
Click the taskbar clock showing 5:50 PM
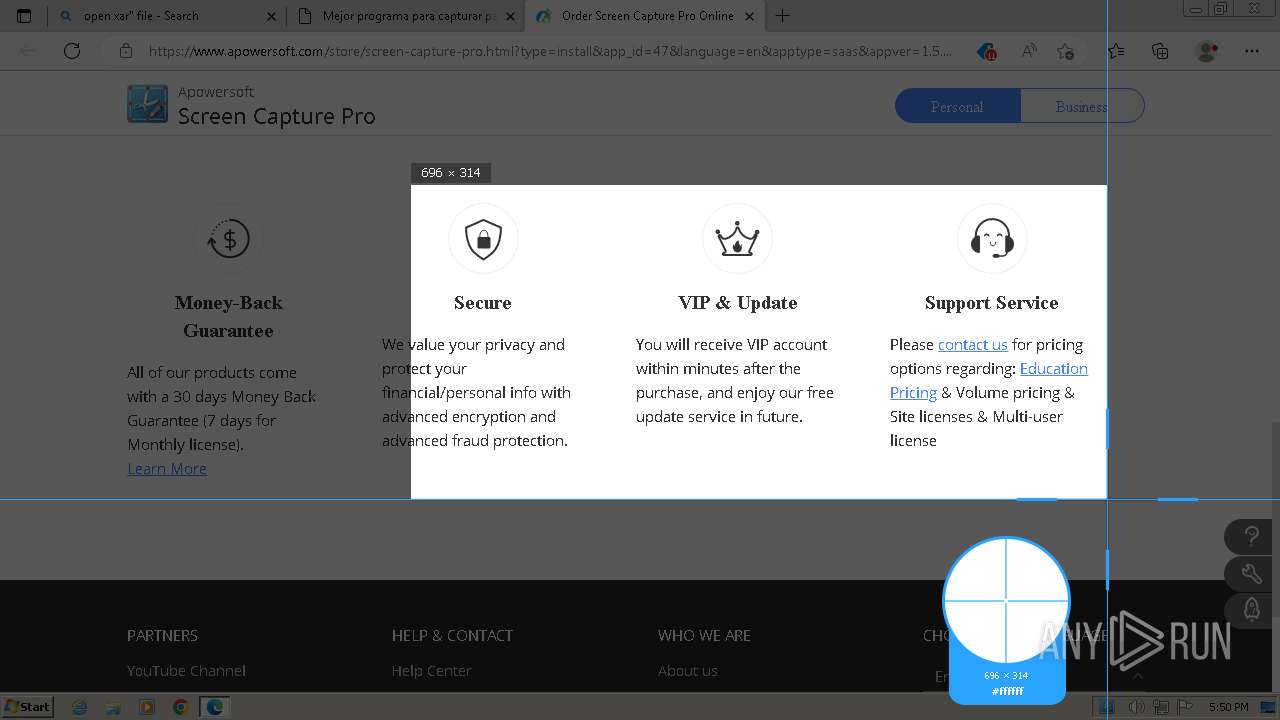coord(1228,707)
